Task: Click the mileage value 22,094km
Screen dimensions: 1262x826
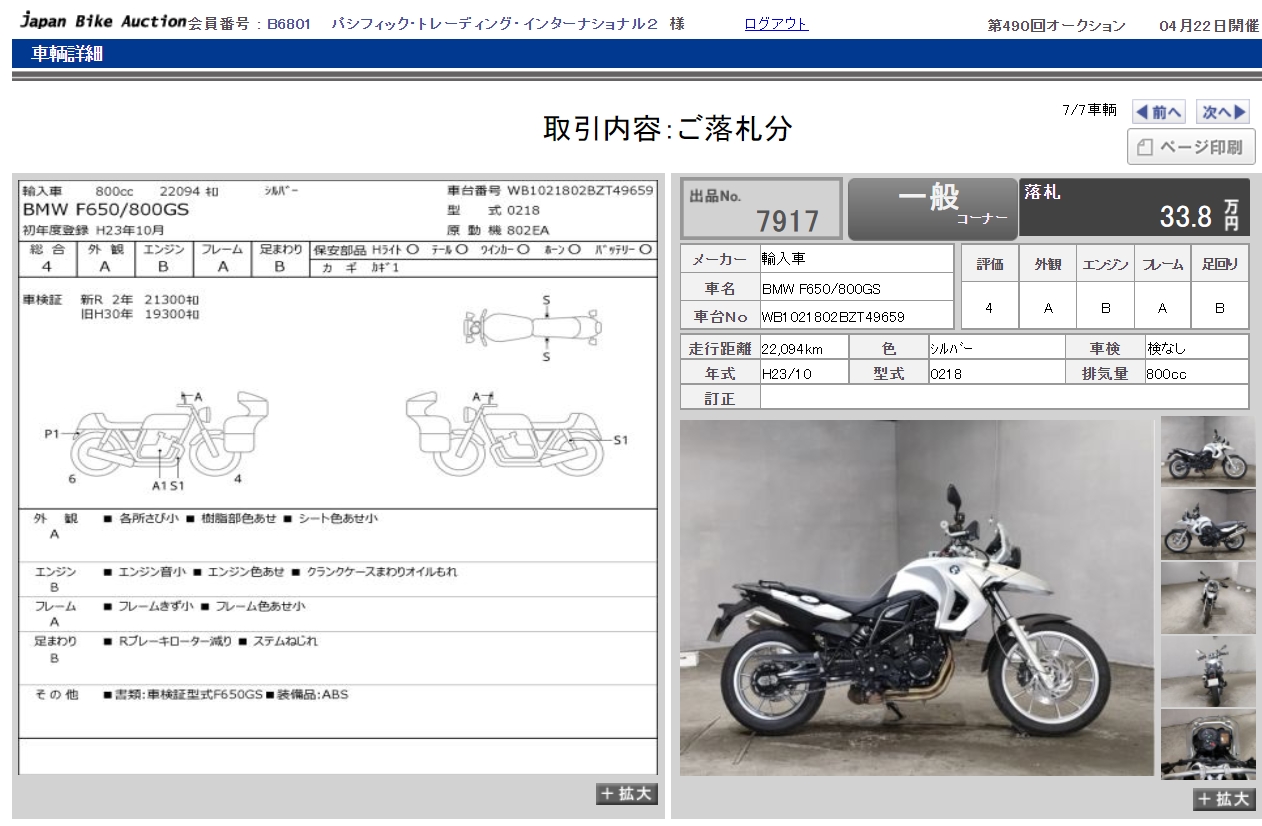Action: point(792,348)
